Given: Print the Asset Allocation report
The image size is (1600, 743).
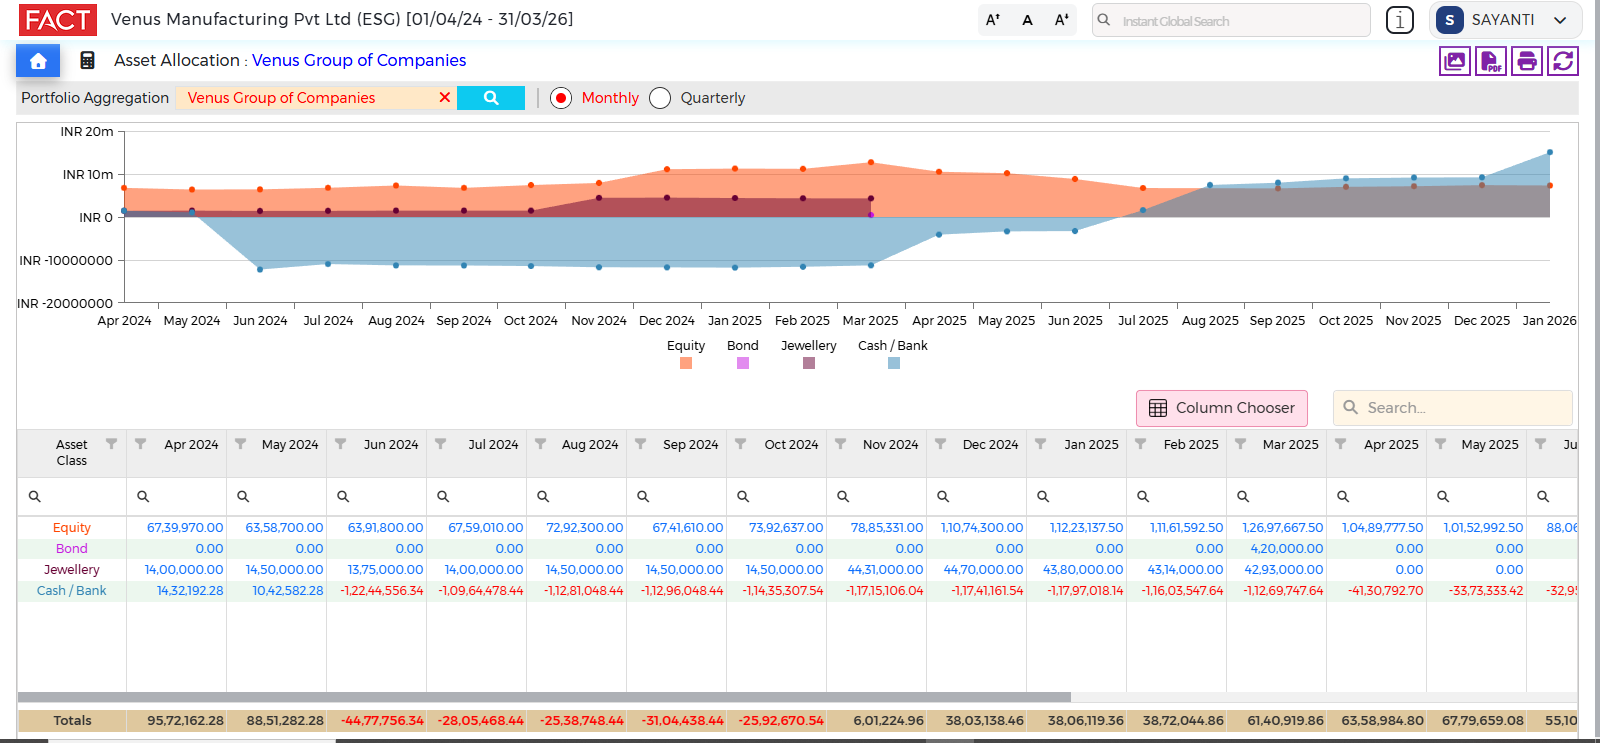Looking at the screenshot, I should tap(1527, 61).
